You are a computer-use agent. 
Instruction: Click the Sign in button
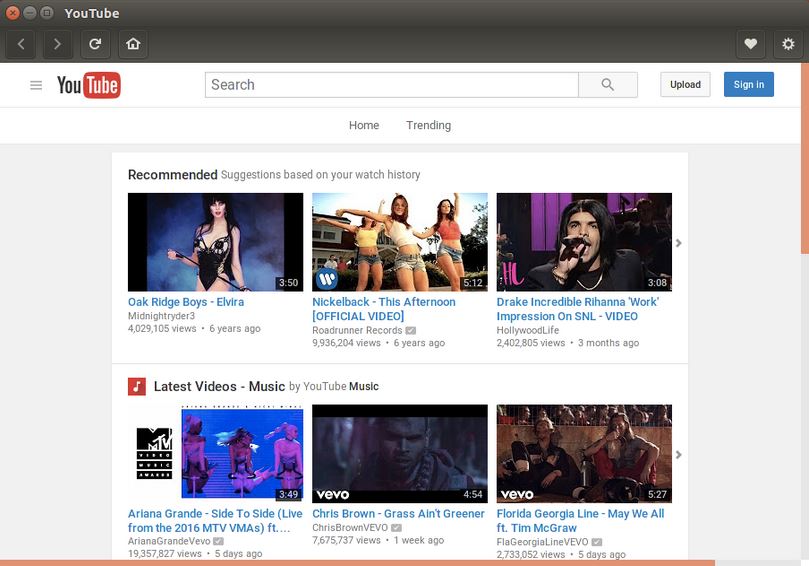tap(749, 85)
